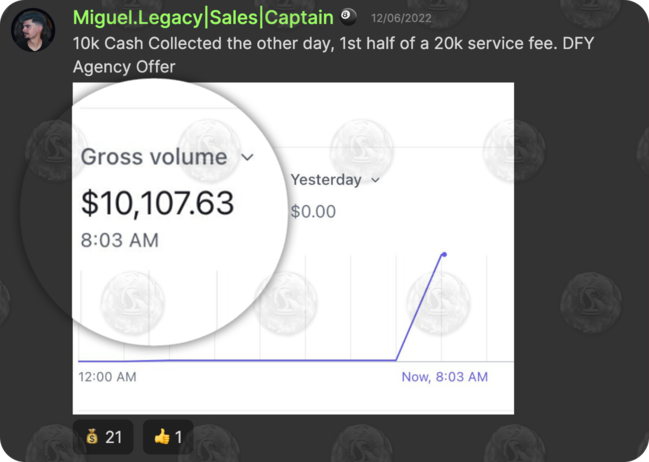Click the "Agency Offer" text in the message
Screen dimensions: 649x462
coord(124,67)
